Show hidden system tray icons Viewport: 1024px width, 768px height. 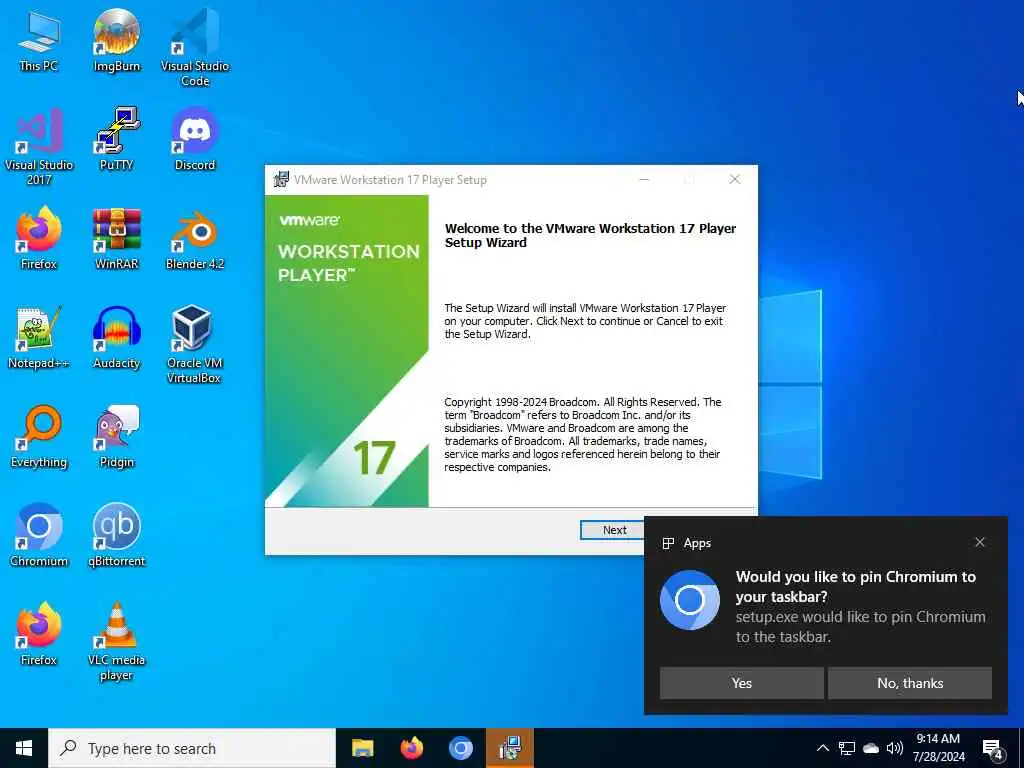pyautogui.click(x=823, y=748)
